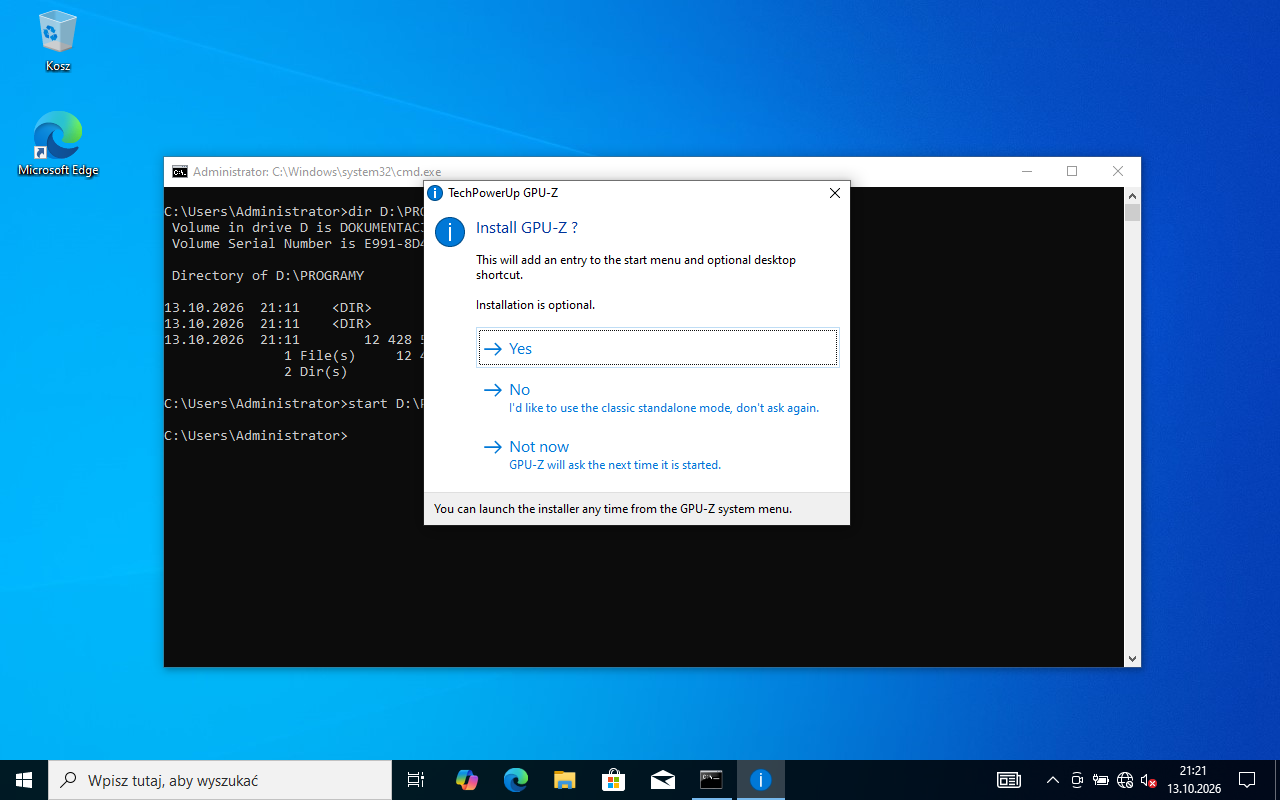Pick the Not now option
Image resolution: width=1280 pixels, height=800 pixels.
click(657, 455)
